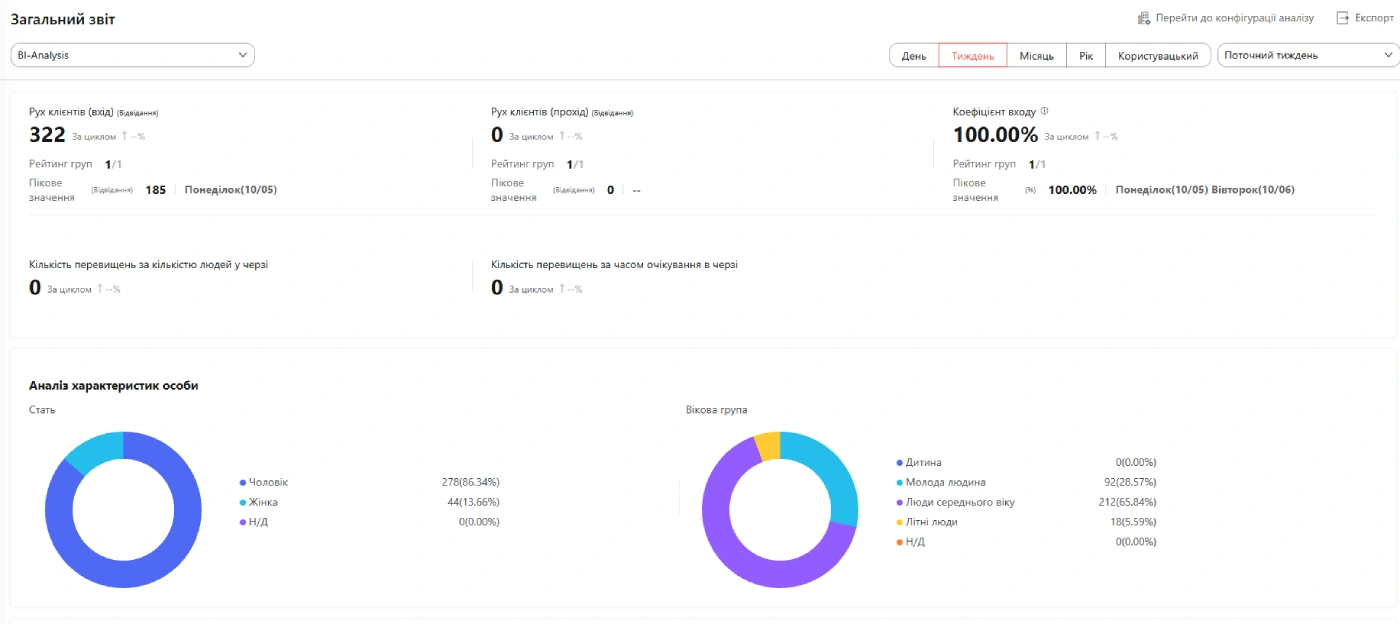Click the Дитина legend dot

[x=900, y=463]
